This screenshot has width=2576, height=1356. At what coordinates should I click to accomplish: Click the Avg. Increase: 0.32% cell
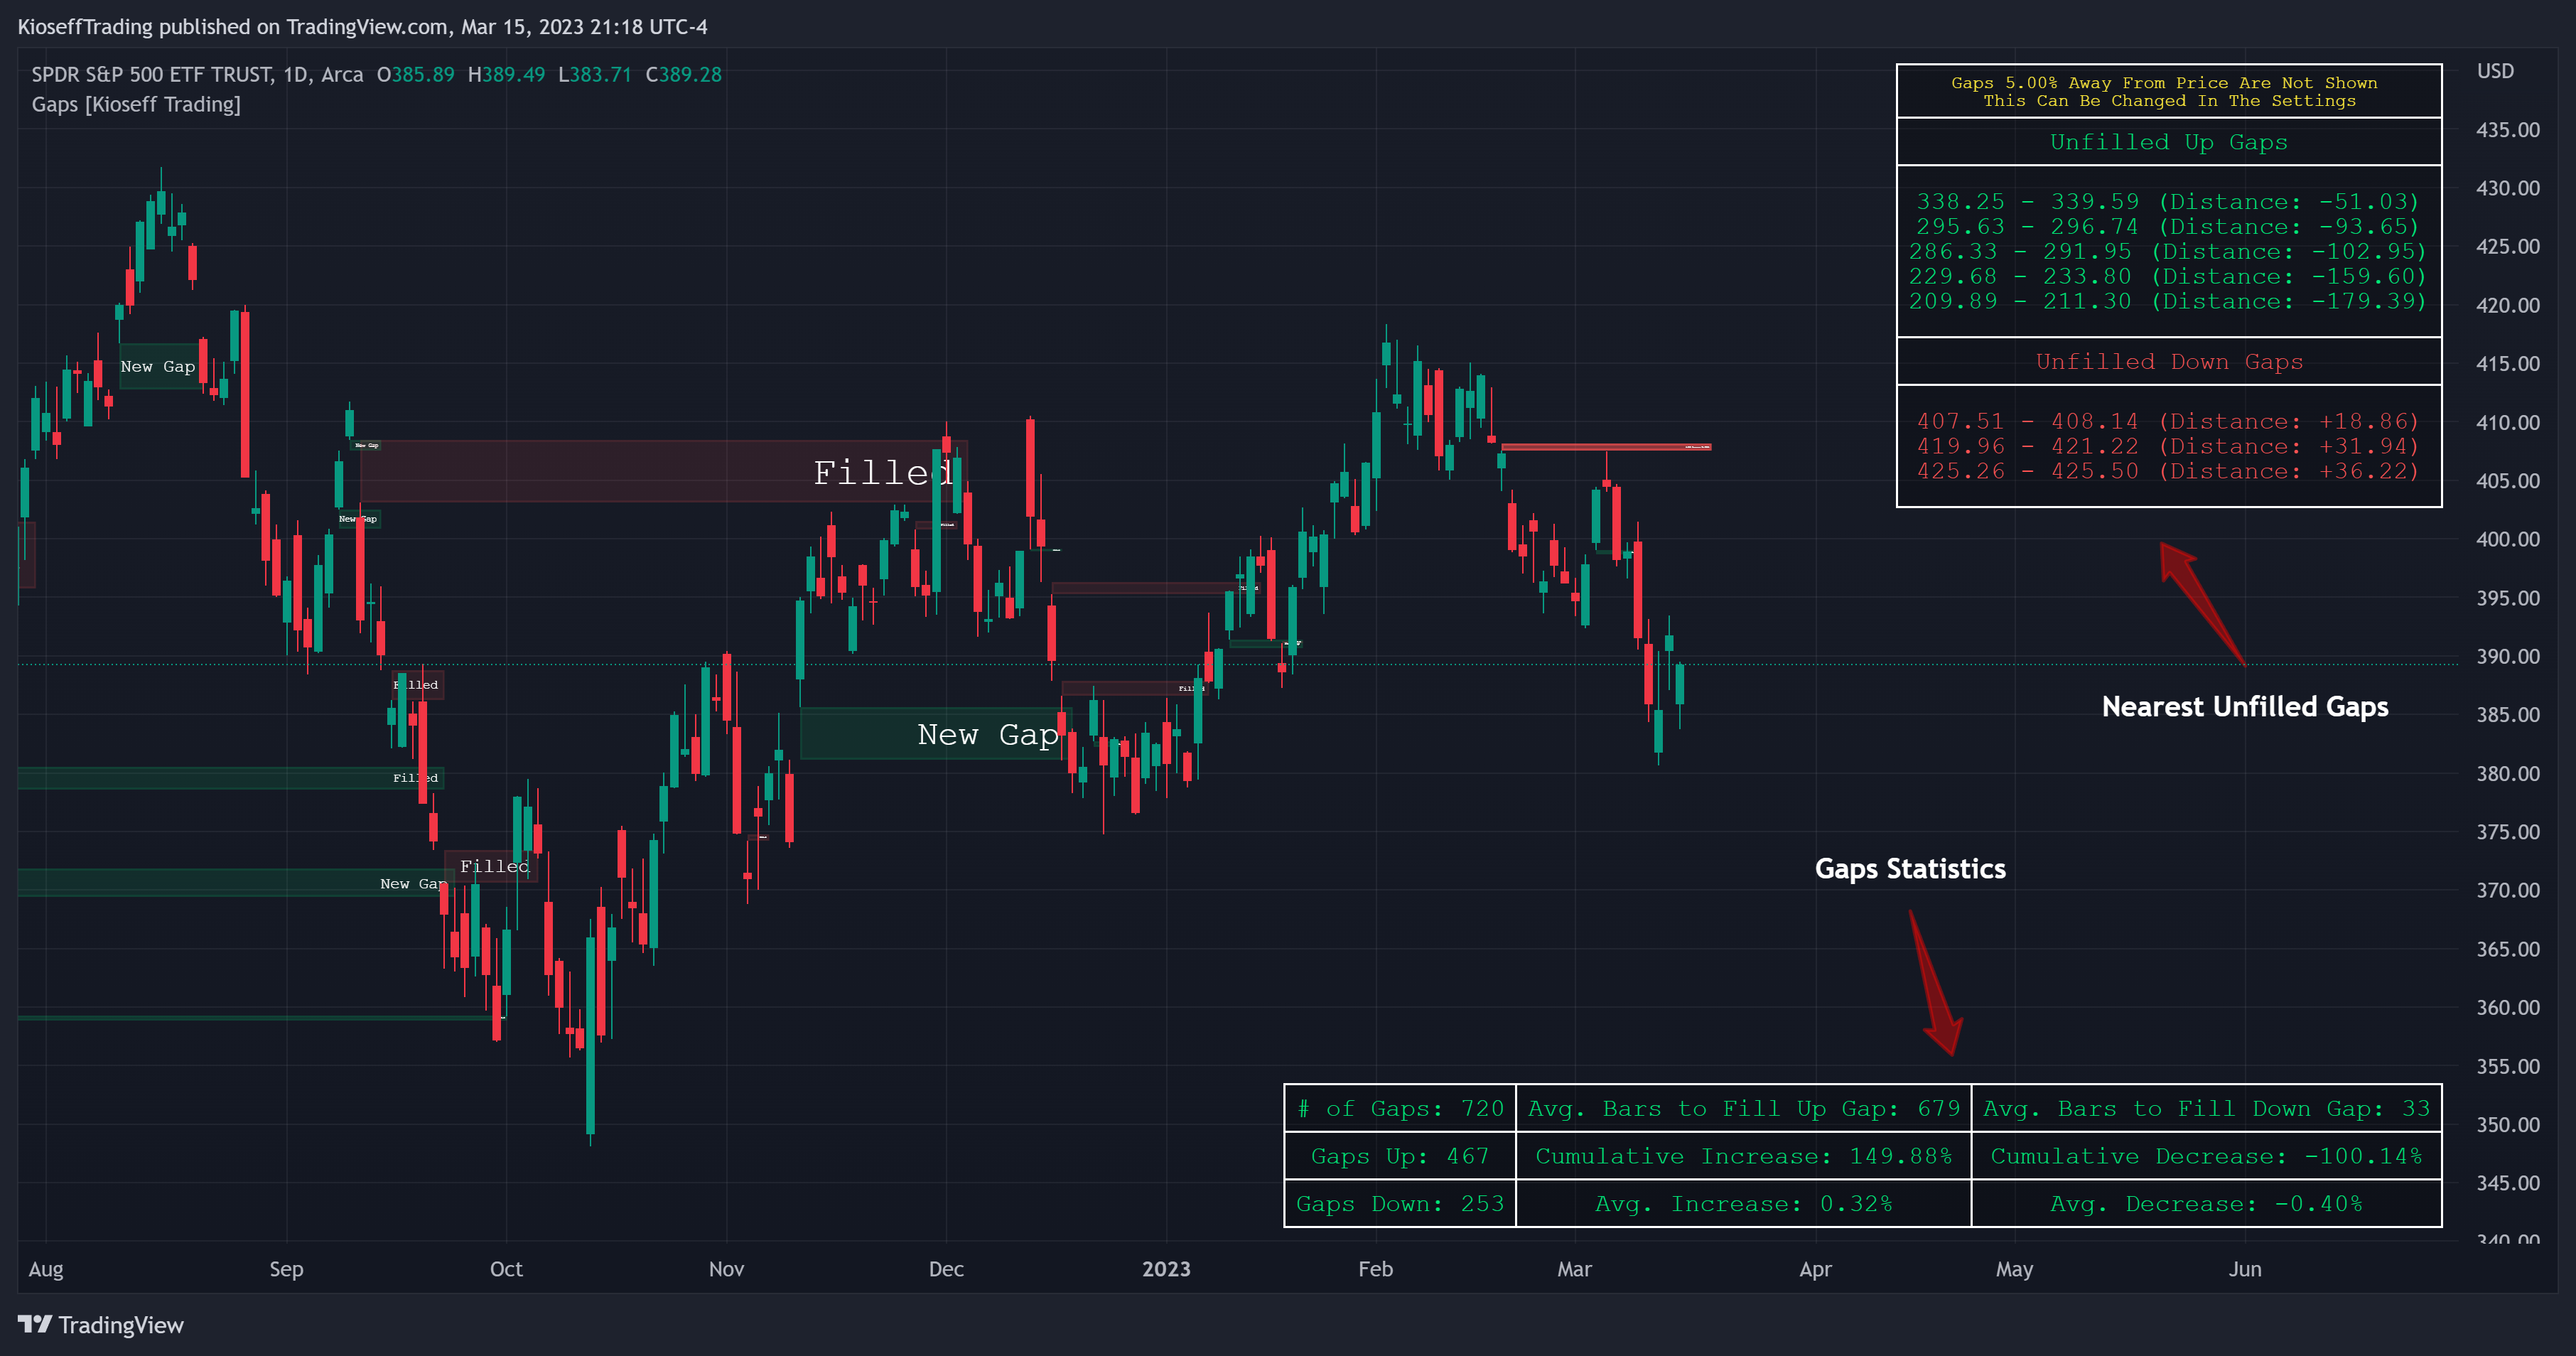pos(1743,1204)
